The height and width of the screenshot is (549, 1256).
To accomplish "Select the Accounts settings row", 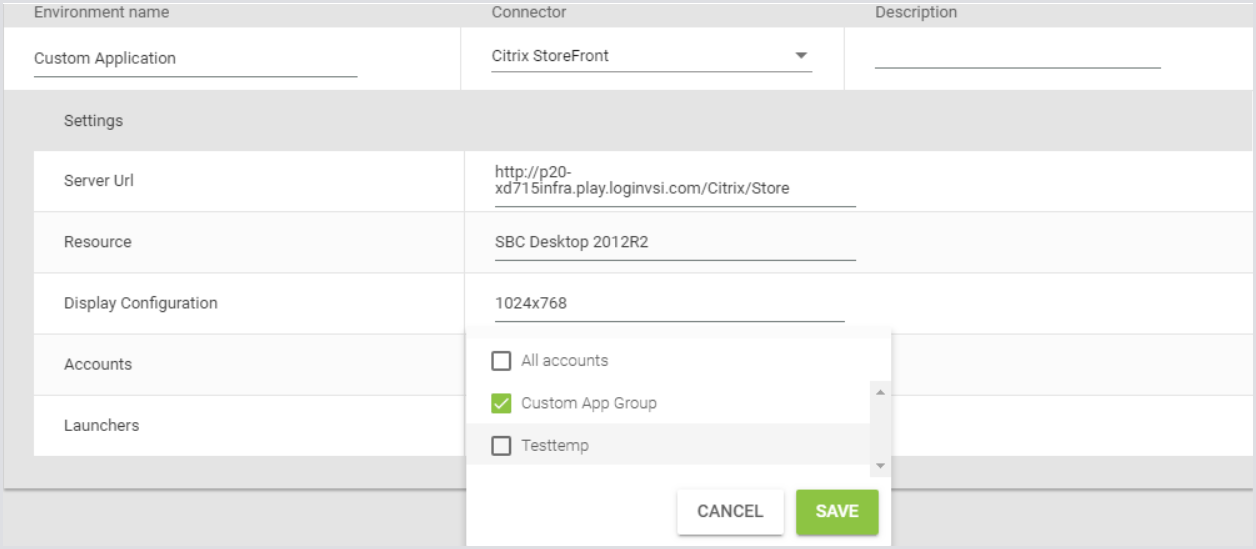I will (x=98, y=364).
